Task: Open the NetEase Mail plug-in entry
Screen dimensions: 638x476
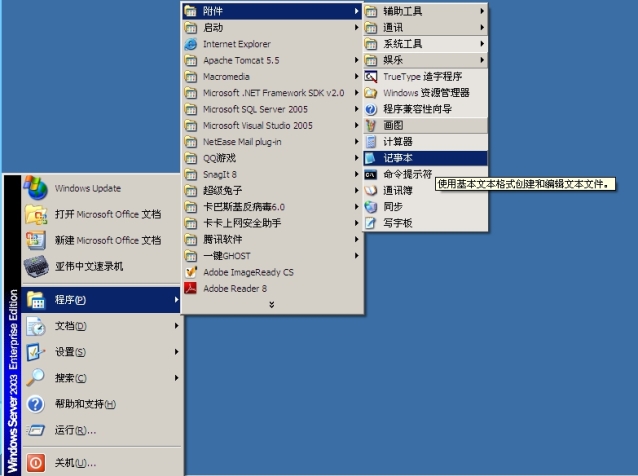Action: point(272,142)
